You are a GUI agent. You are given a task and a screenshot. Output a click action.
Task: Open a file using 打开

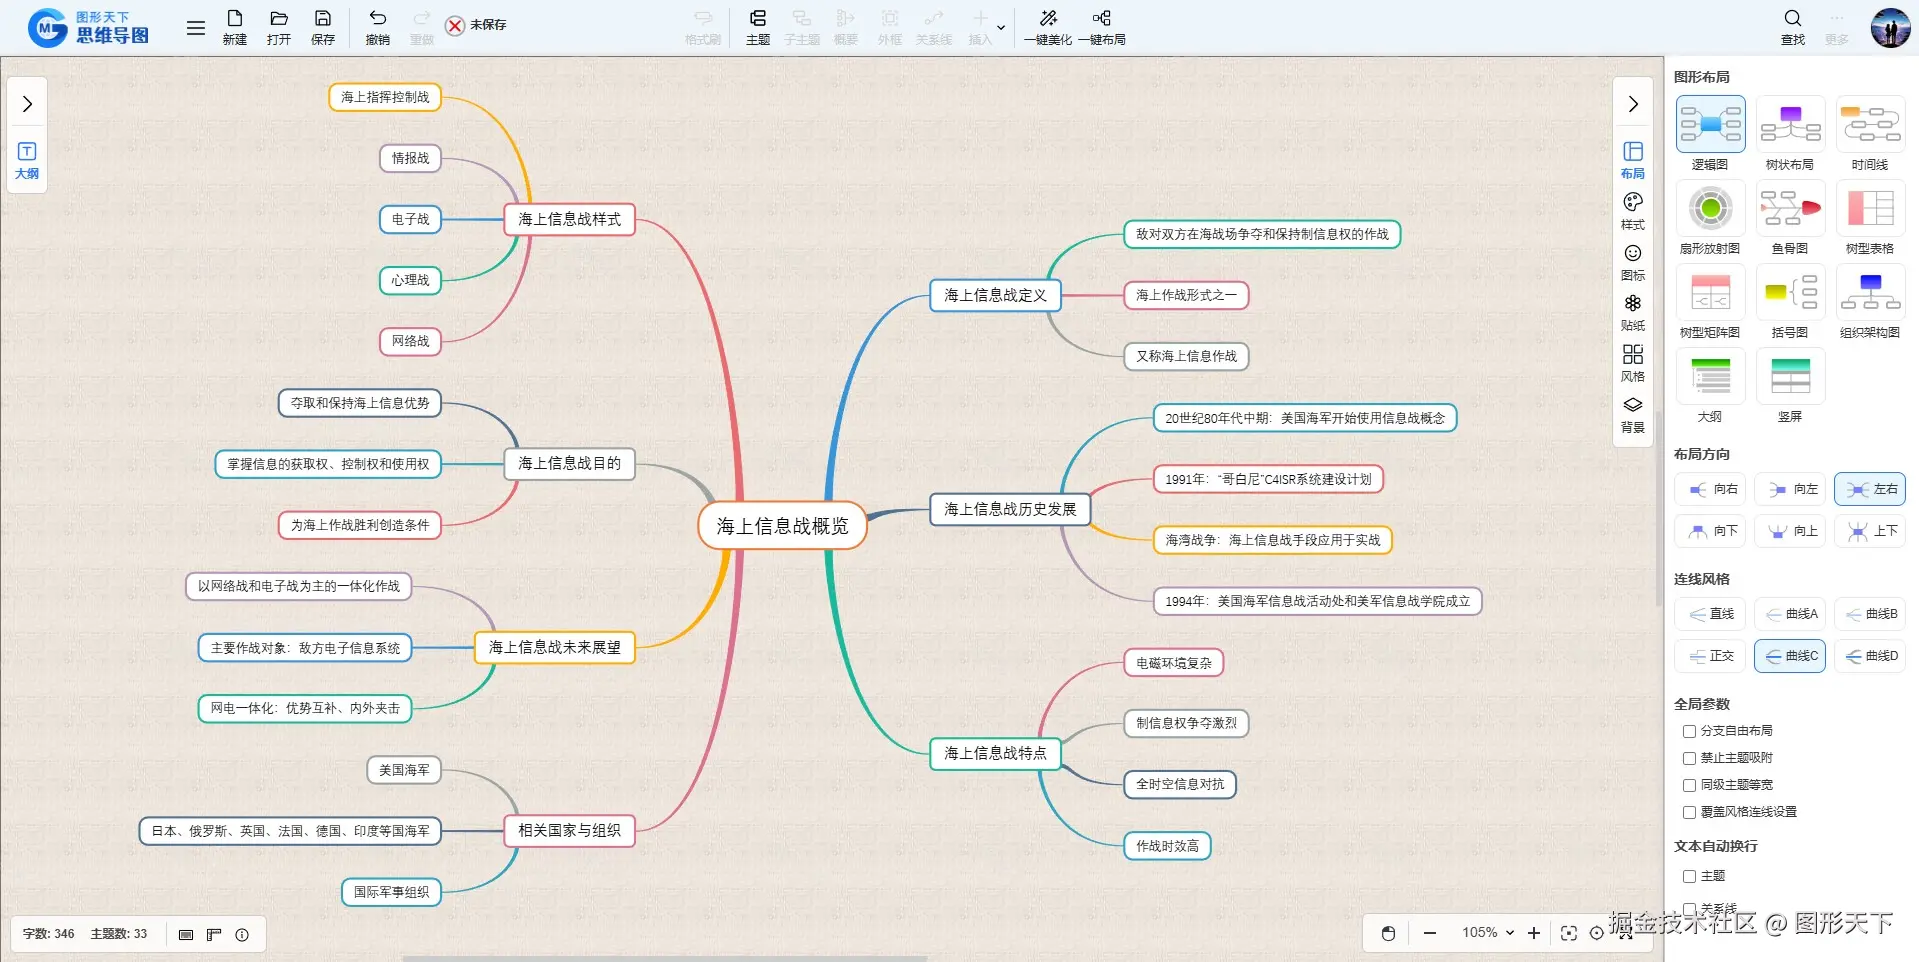tap(279, 27)
